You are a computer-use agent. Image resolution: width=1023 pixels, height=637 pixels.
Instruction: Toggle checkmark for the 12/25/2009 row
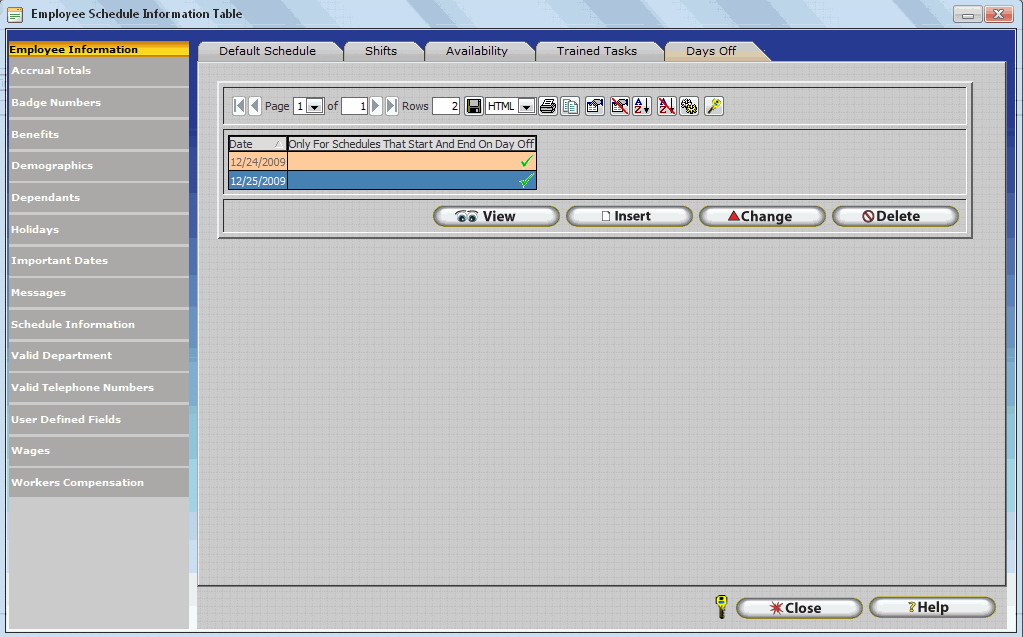pos(527,180)
